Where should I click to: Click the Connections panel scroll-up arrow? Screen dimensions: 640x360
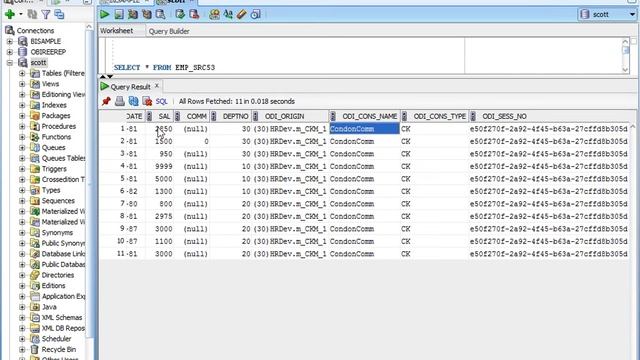click(89, 27)
